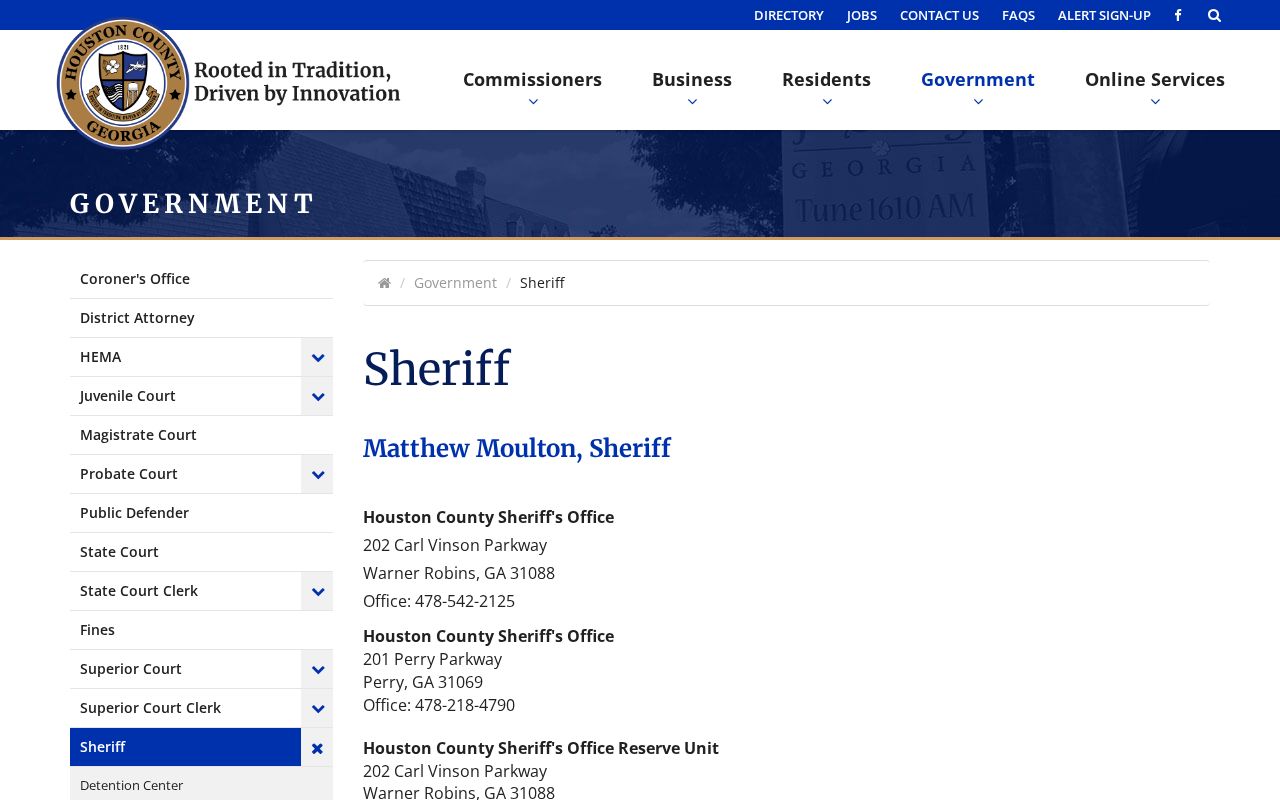Open Juvenile Court sidebar link
This screenshot has width=1280, height=800.
185,396
